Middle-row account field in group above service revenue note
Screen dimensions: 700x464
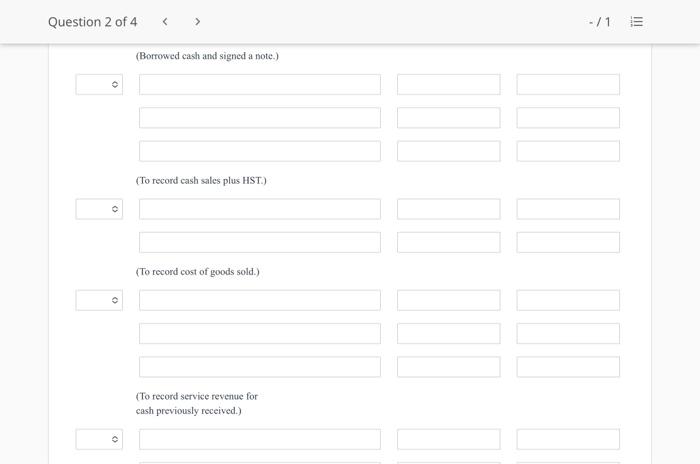[x=260, y=334]
